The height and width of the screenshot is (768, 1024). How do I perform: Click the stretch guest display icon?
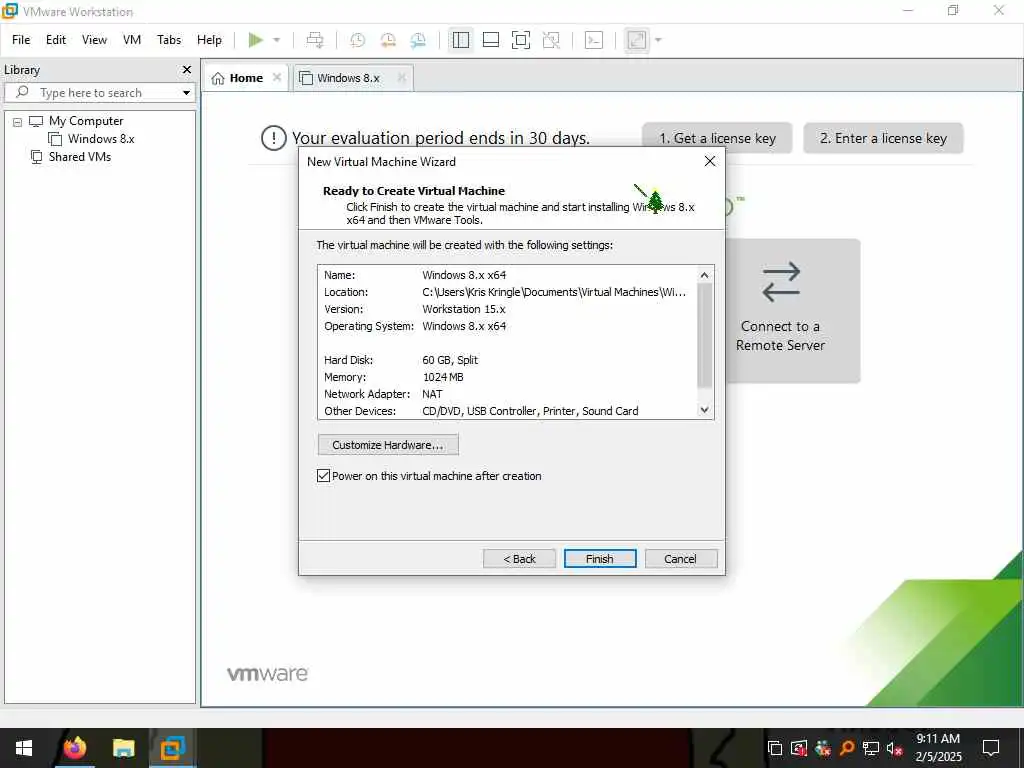click(637, 40)
